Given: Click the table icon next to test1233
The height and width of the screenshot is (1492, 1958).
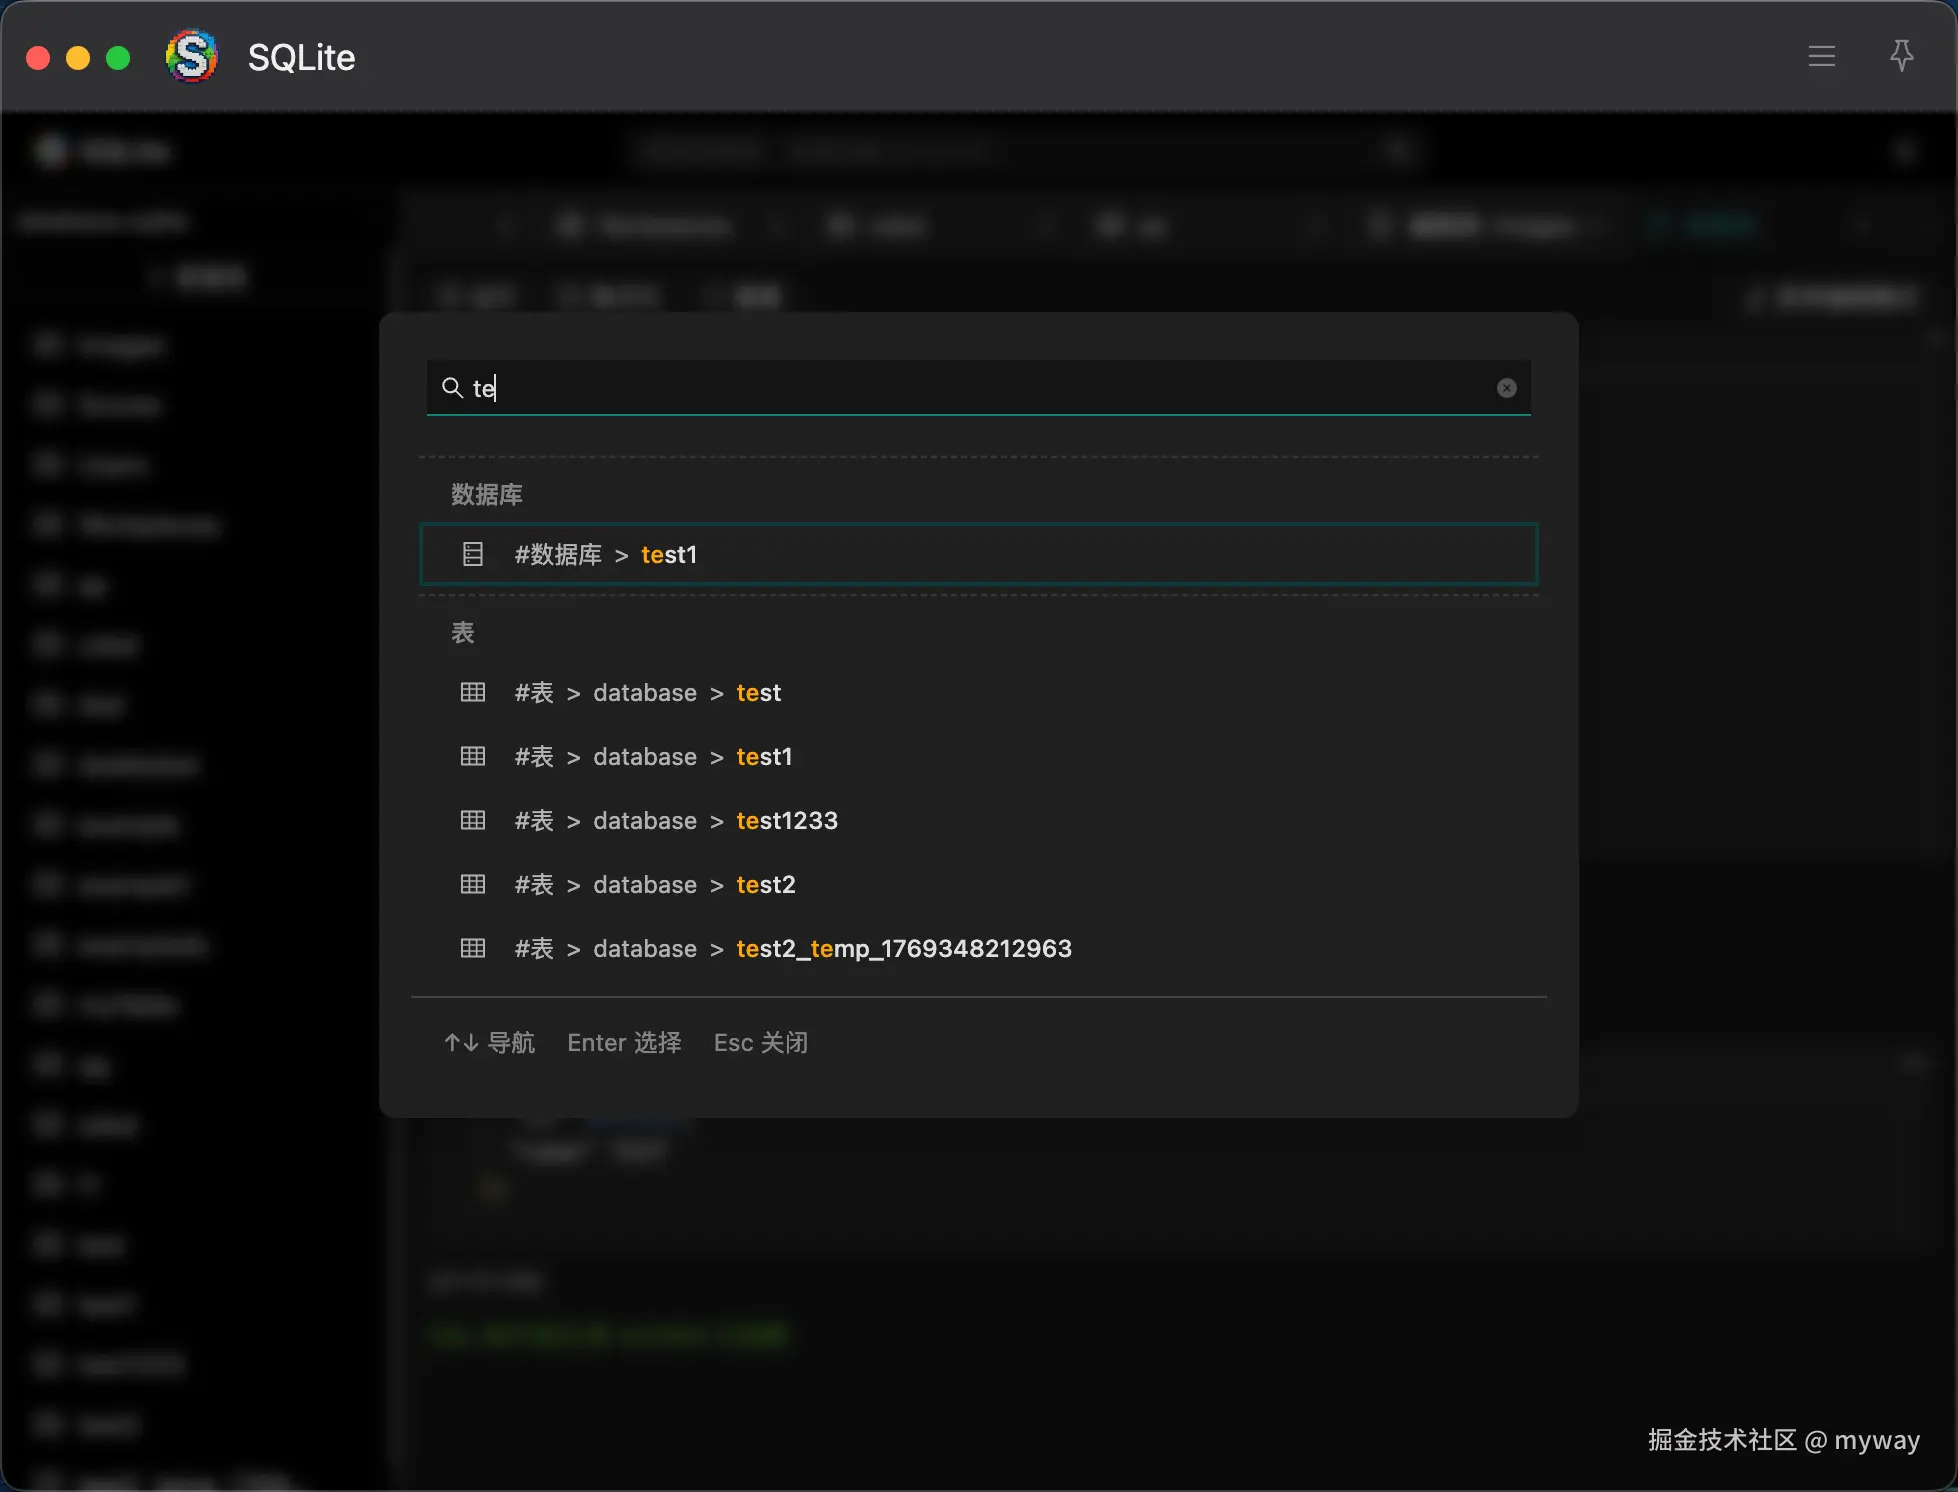Looking at the screenshot, I should coord(473,820).
